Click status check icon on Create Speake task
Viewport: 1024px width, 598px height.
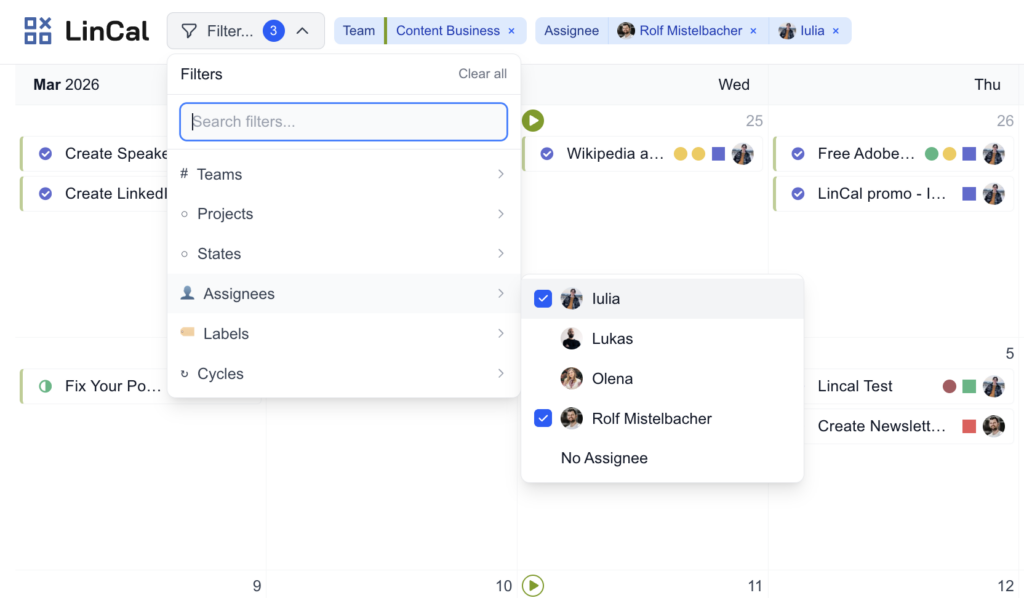(45, 154)
